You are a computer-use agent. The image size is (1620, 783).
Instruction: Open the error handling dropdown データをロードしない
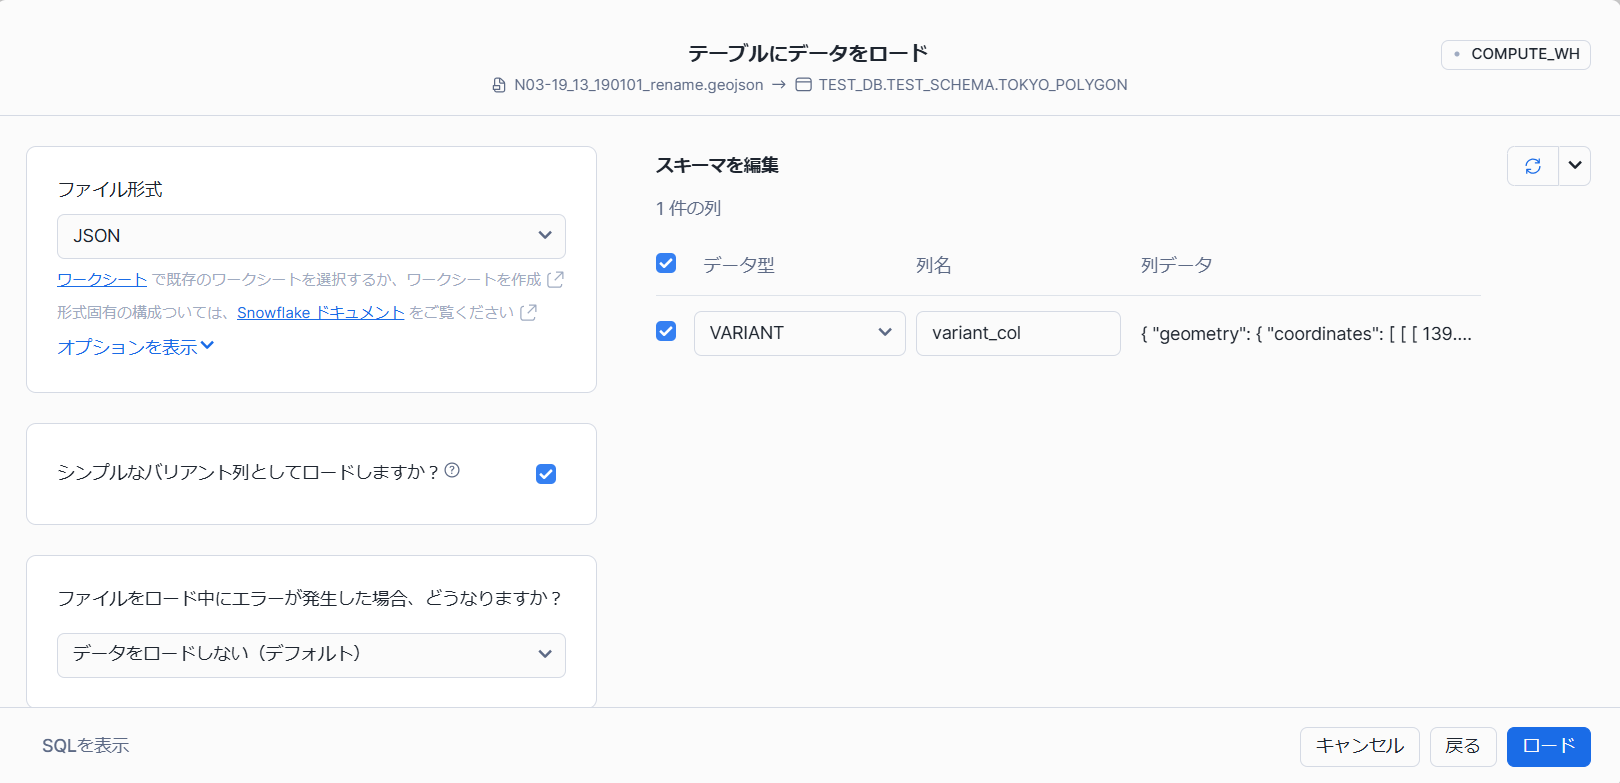click(311, 655)
